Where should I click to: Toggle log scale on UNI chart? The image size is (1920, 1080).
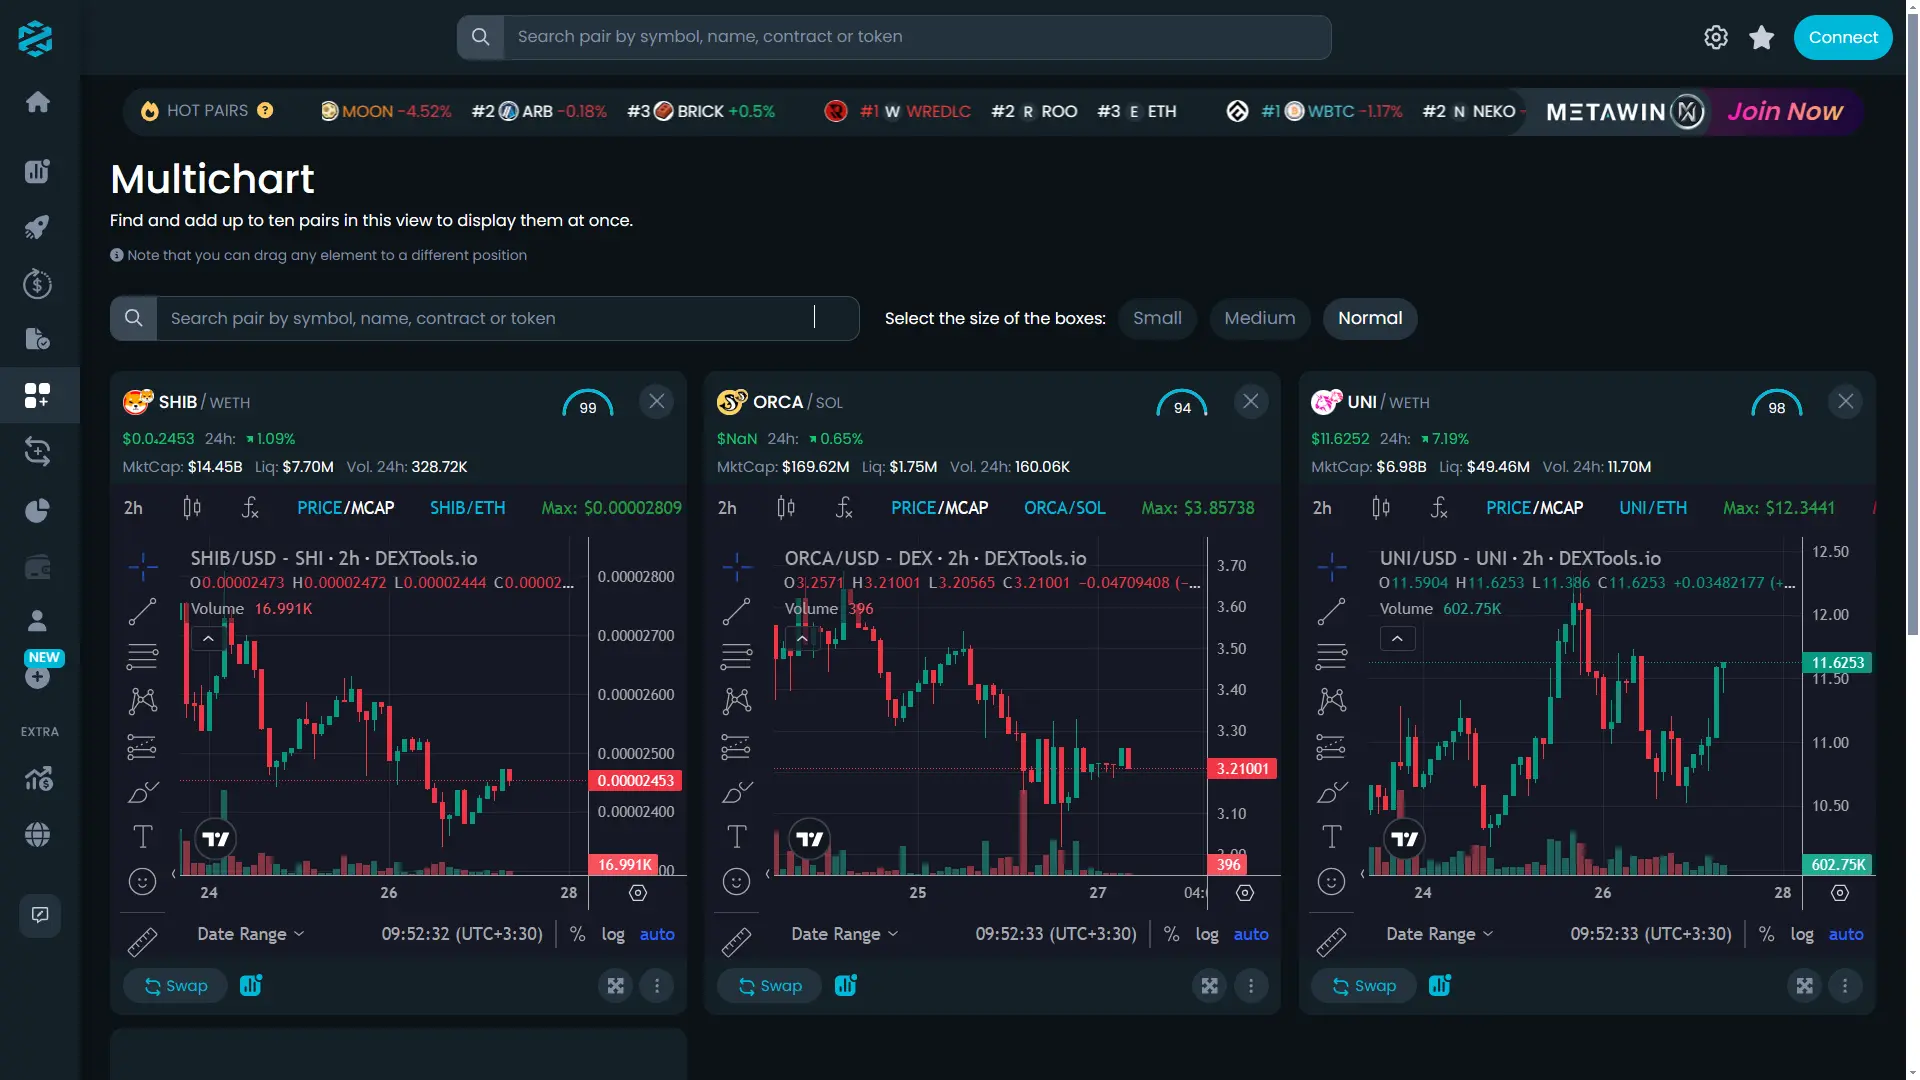pyautogui.click(x=1802, y=934)
